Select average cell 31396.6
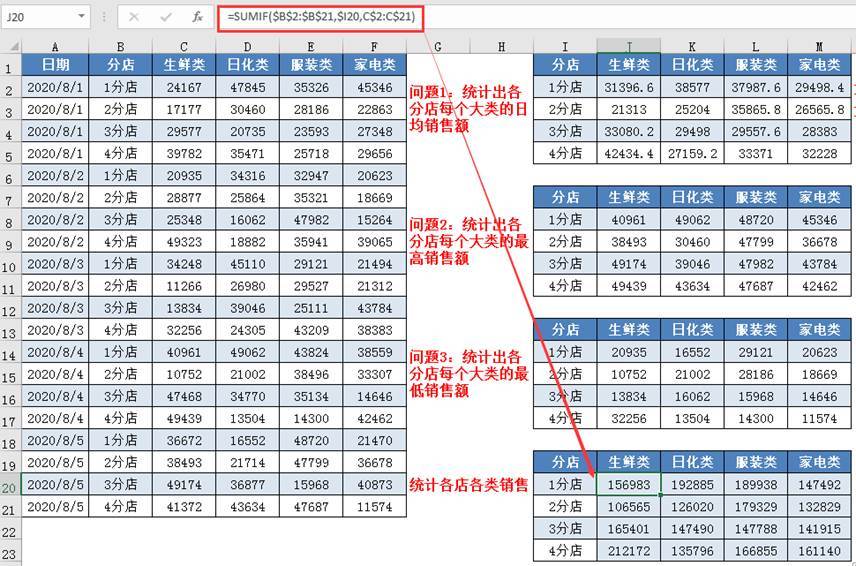The width and height of the screenshot is (856, 566). point(628,87)
